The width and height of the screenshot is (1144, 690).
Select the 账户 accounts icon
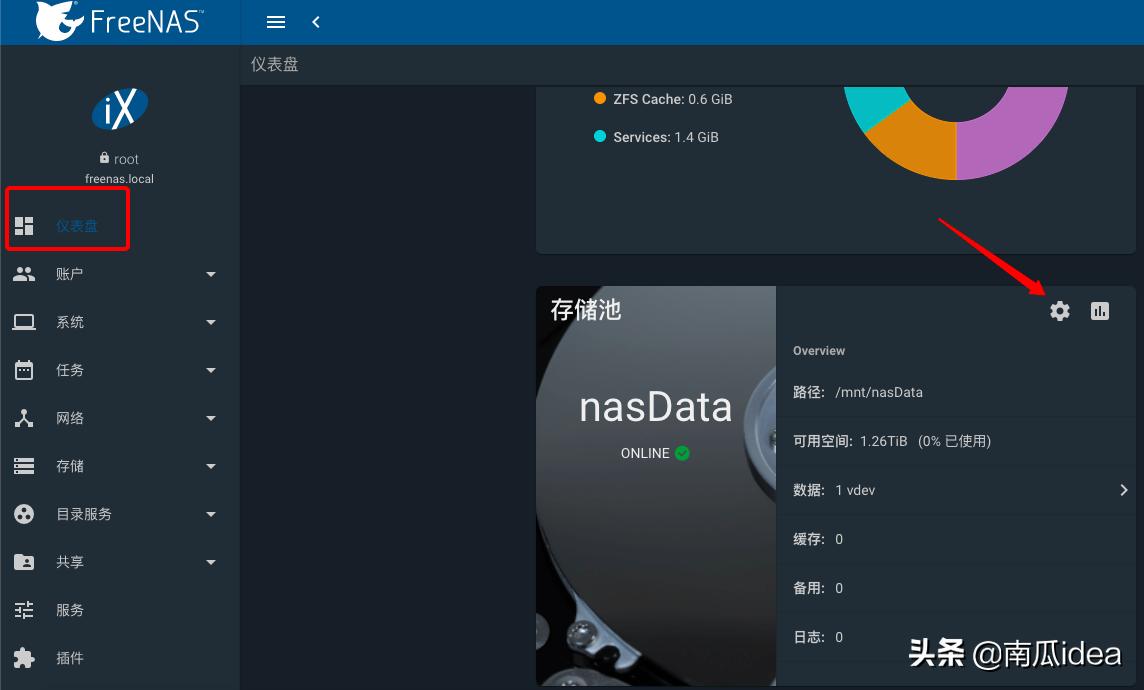[24, 273]
